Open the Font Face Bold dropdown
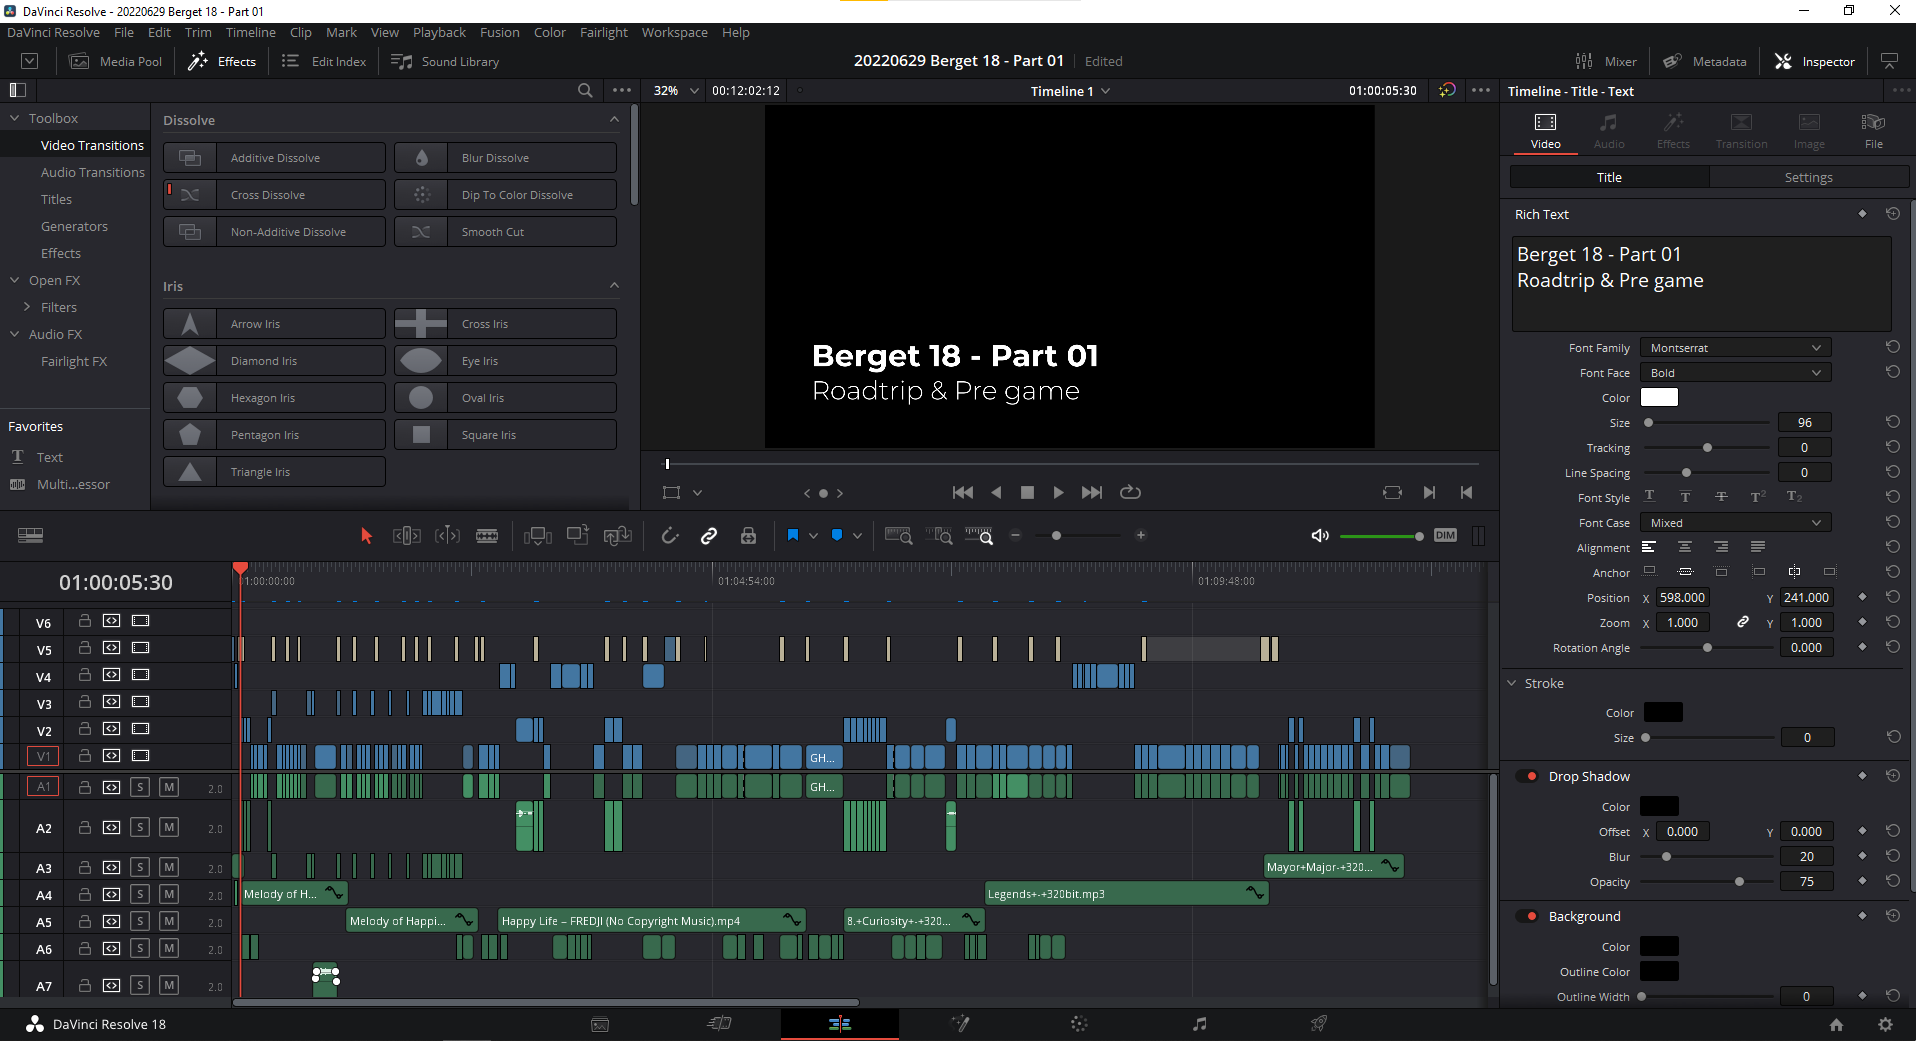The width and height of the screenshot is (1916, 1041). (x=1735, y=372)
